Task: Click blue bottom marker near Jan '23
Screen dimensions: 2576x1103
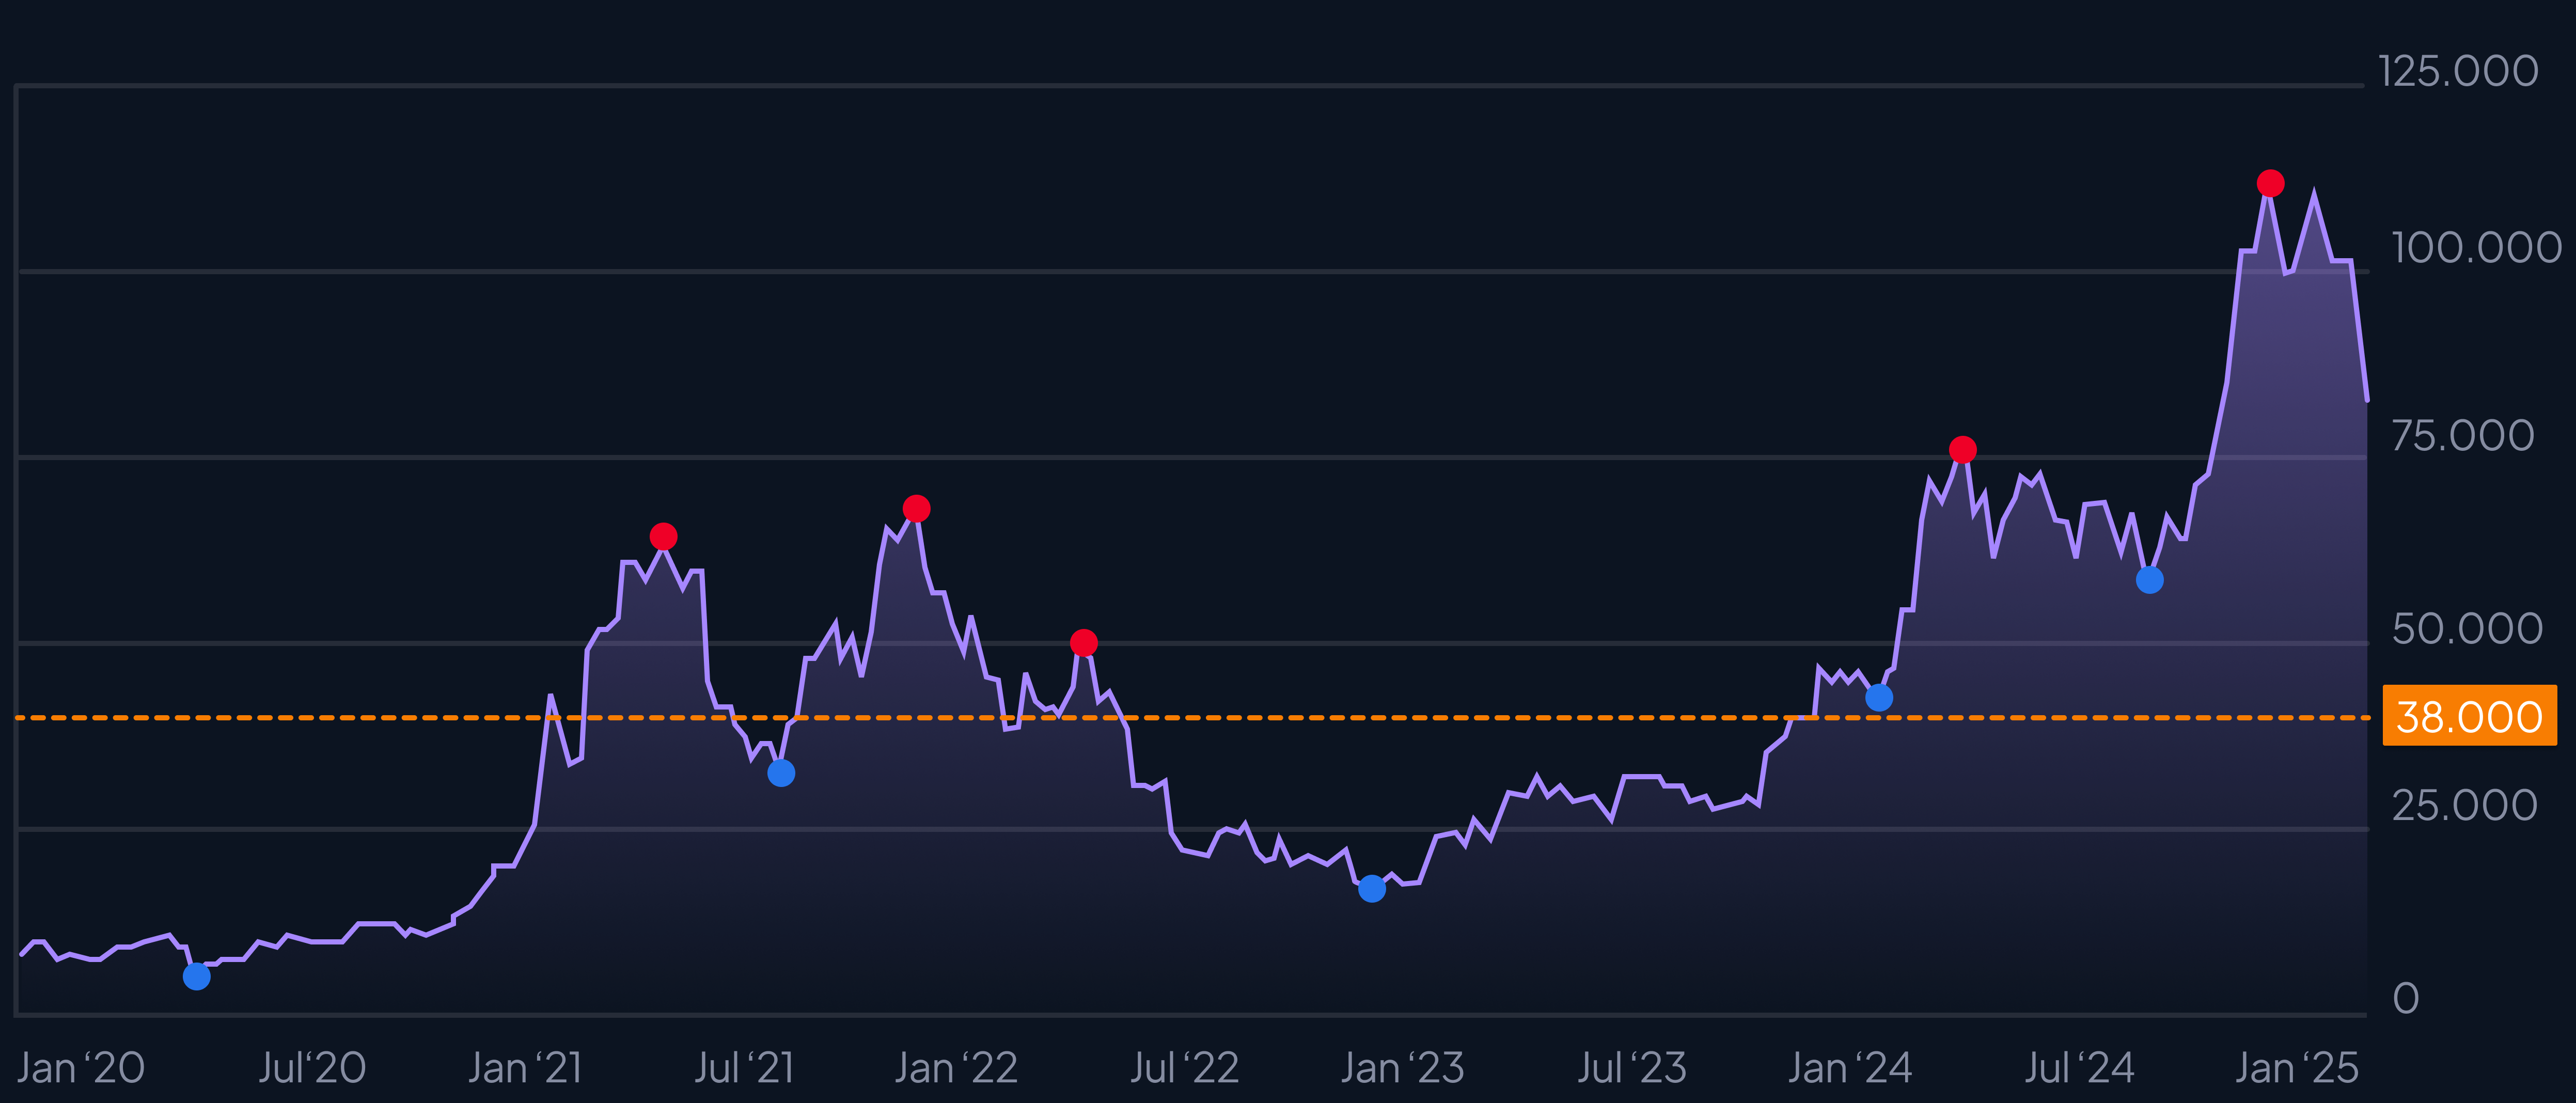Action: (x=1372, y=888)
